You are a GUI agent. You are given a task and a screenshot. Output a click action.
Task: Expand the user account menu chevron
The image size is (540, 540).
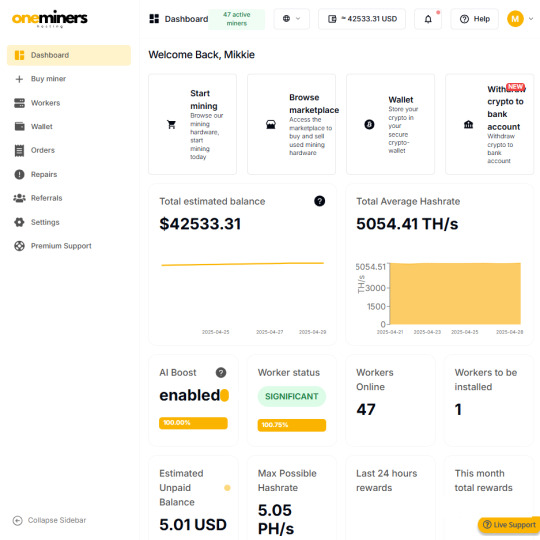[x=531, y=19]
